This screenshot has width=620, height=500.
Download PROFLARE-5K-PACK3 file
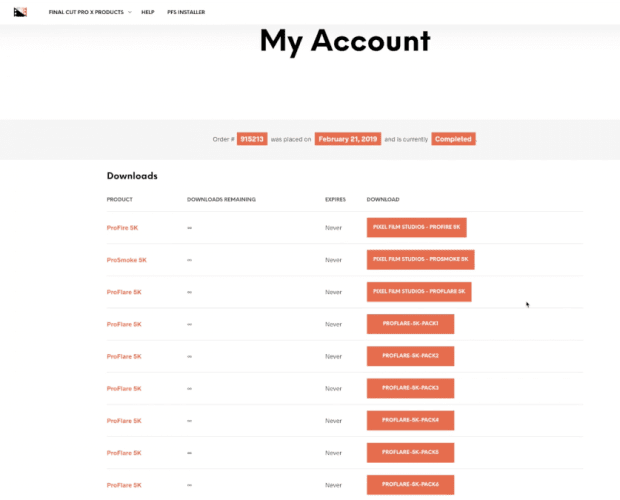coord(410,388)
